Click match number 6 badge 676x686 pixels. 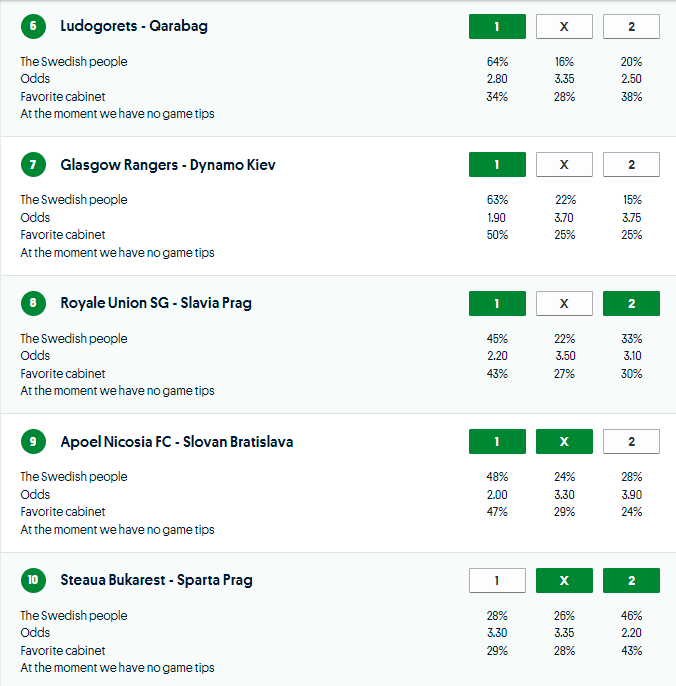point(33,27)
